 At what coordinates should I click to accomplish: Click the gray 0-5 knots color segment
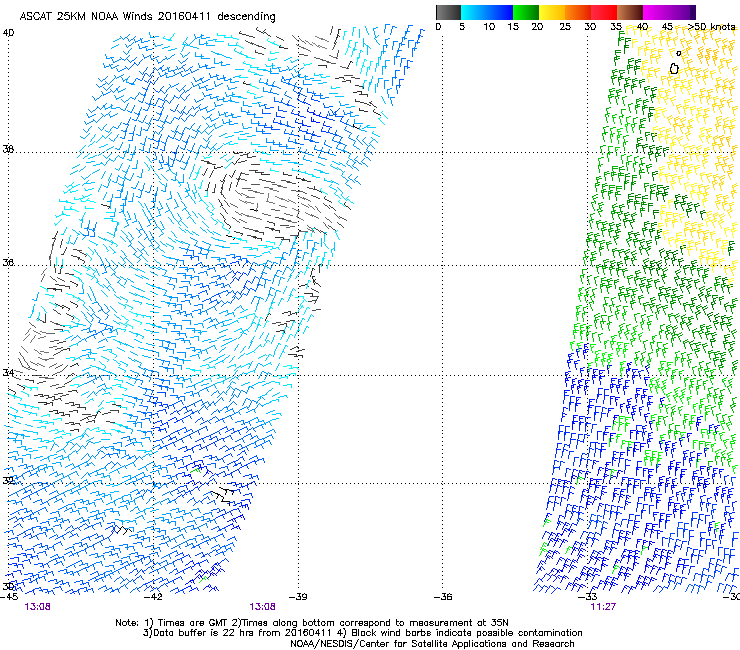[448, 12]
